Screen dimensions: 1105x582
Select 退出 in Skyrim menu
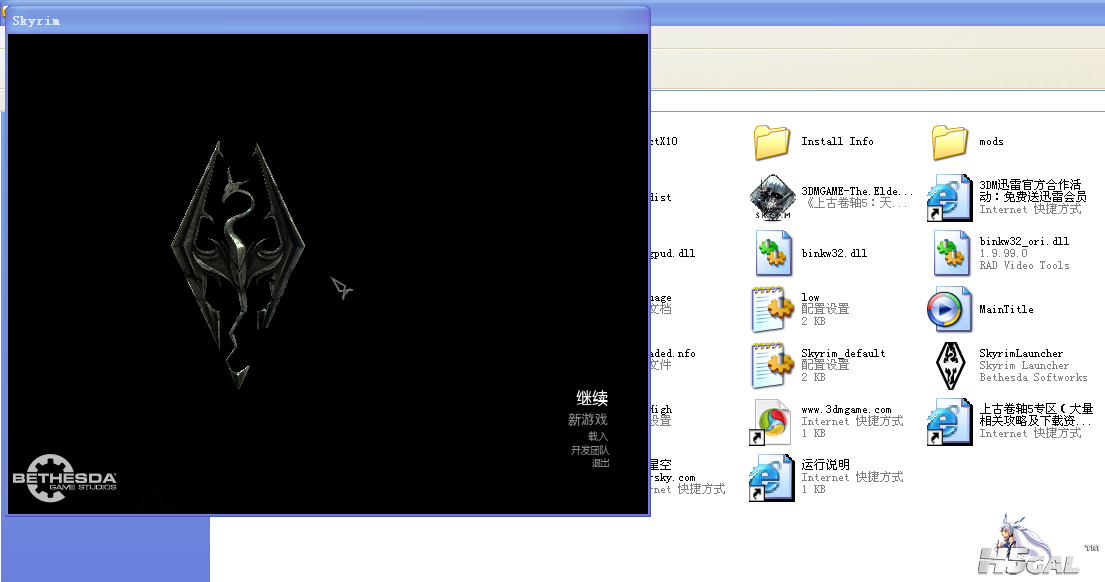point(600,463)
